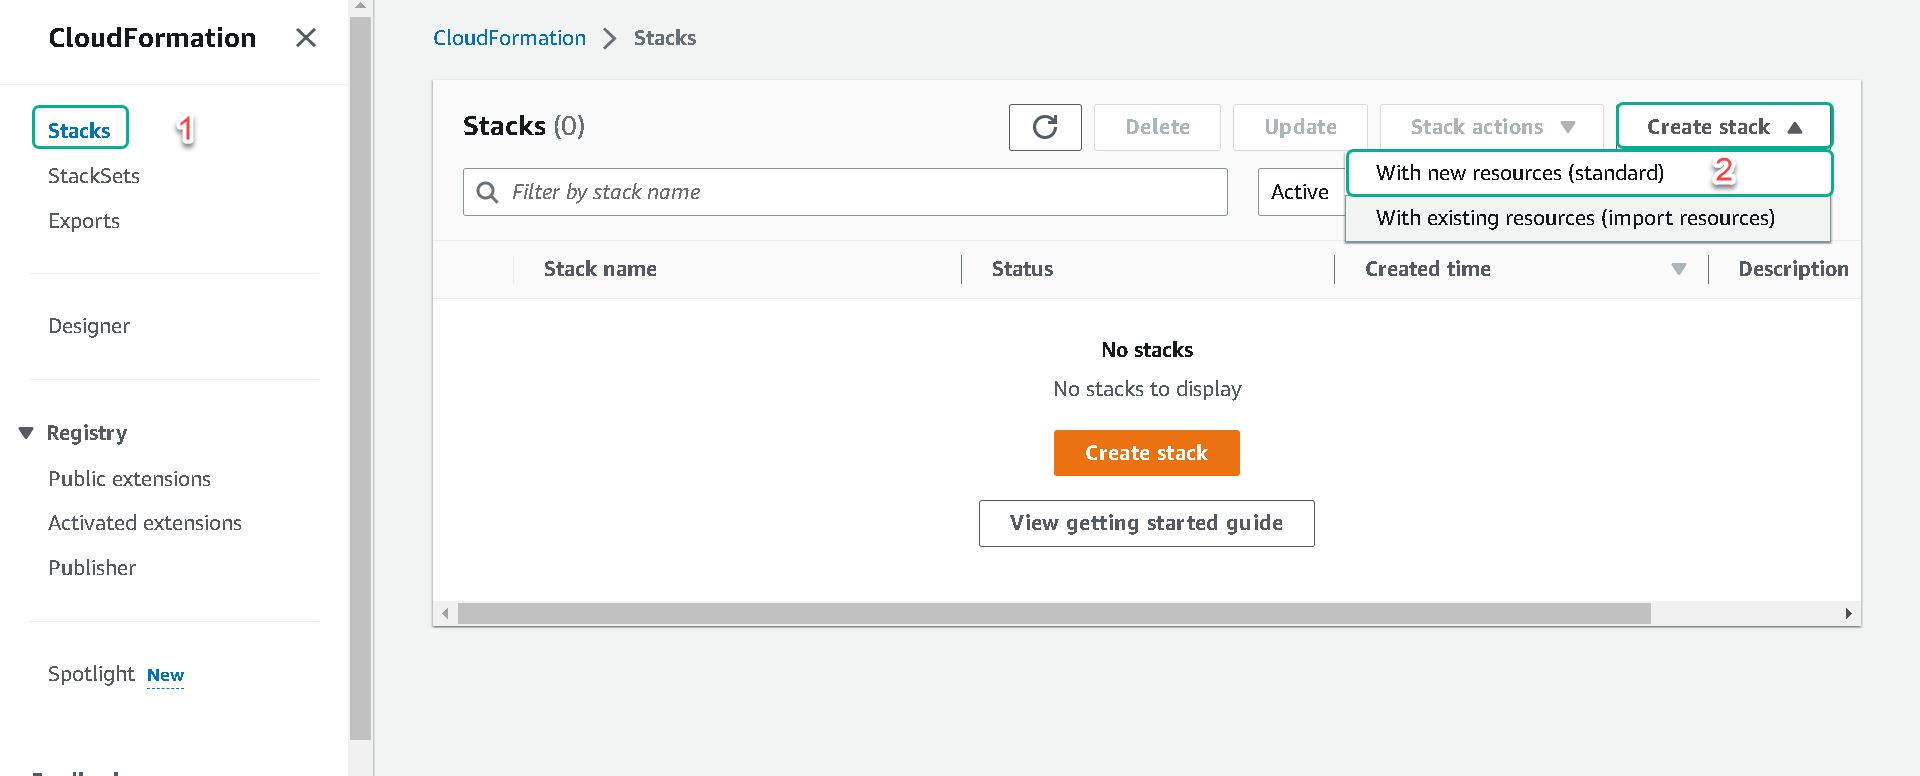The width and height of the screenshot is (1920, 776).
Task: Open Public extensions
Action: pyautogui.click(x=130, y=479)
